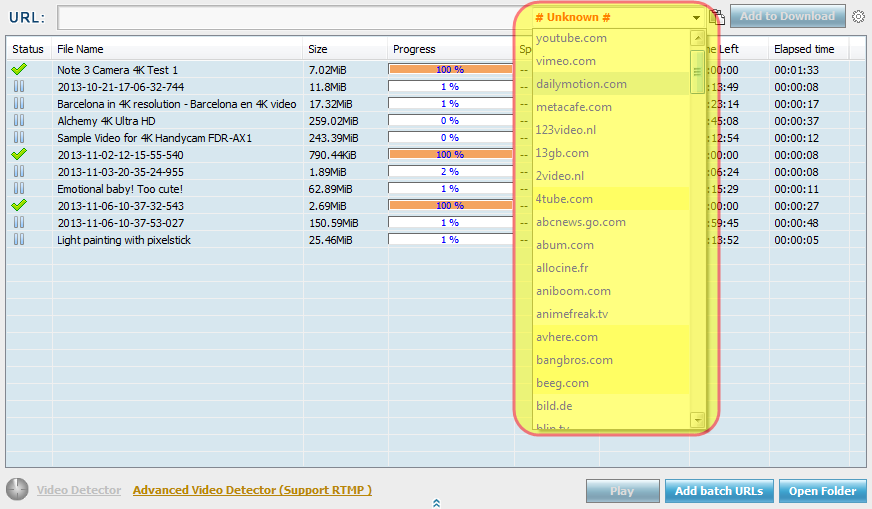The image size is (872, 509).
Task: Click the 62.89MiB size cell
Action: click(x=330, y=189)
